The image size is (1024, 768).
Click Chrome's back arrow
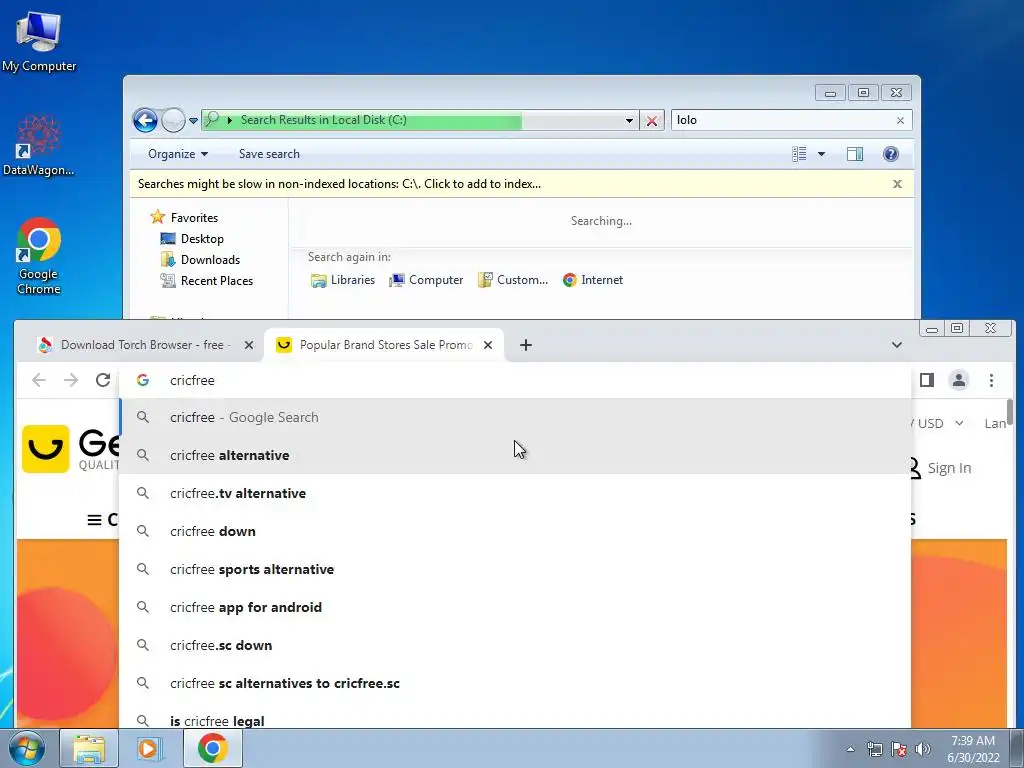[x=39, y=380]
